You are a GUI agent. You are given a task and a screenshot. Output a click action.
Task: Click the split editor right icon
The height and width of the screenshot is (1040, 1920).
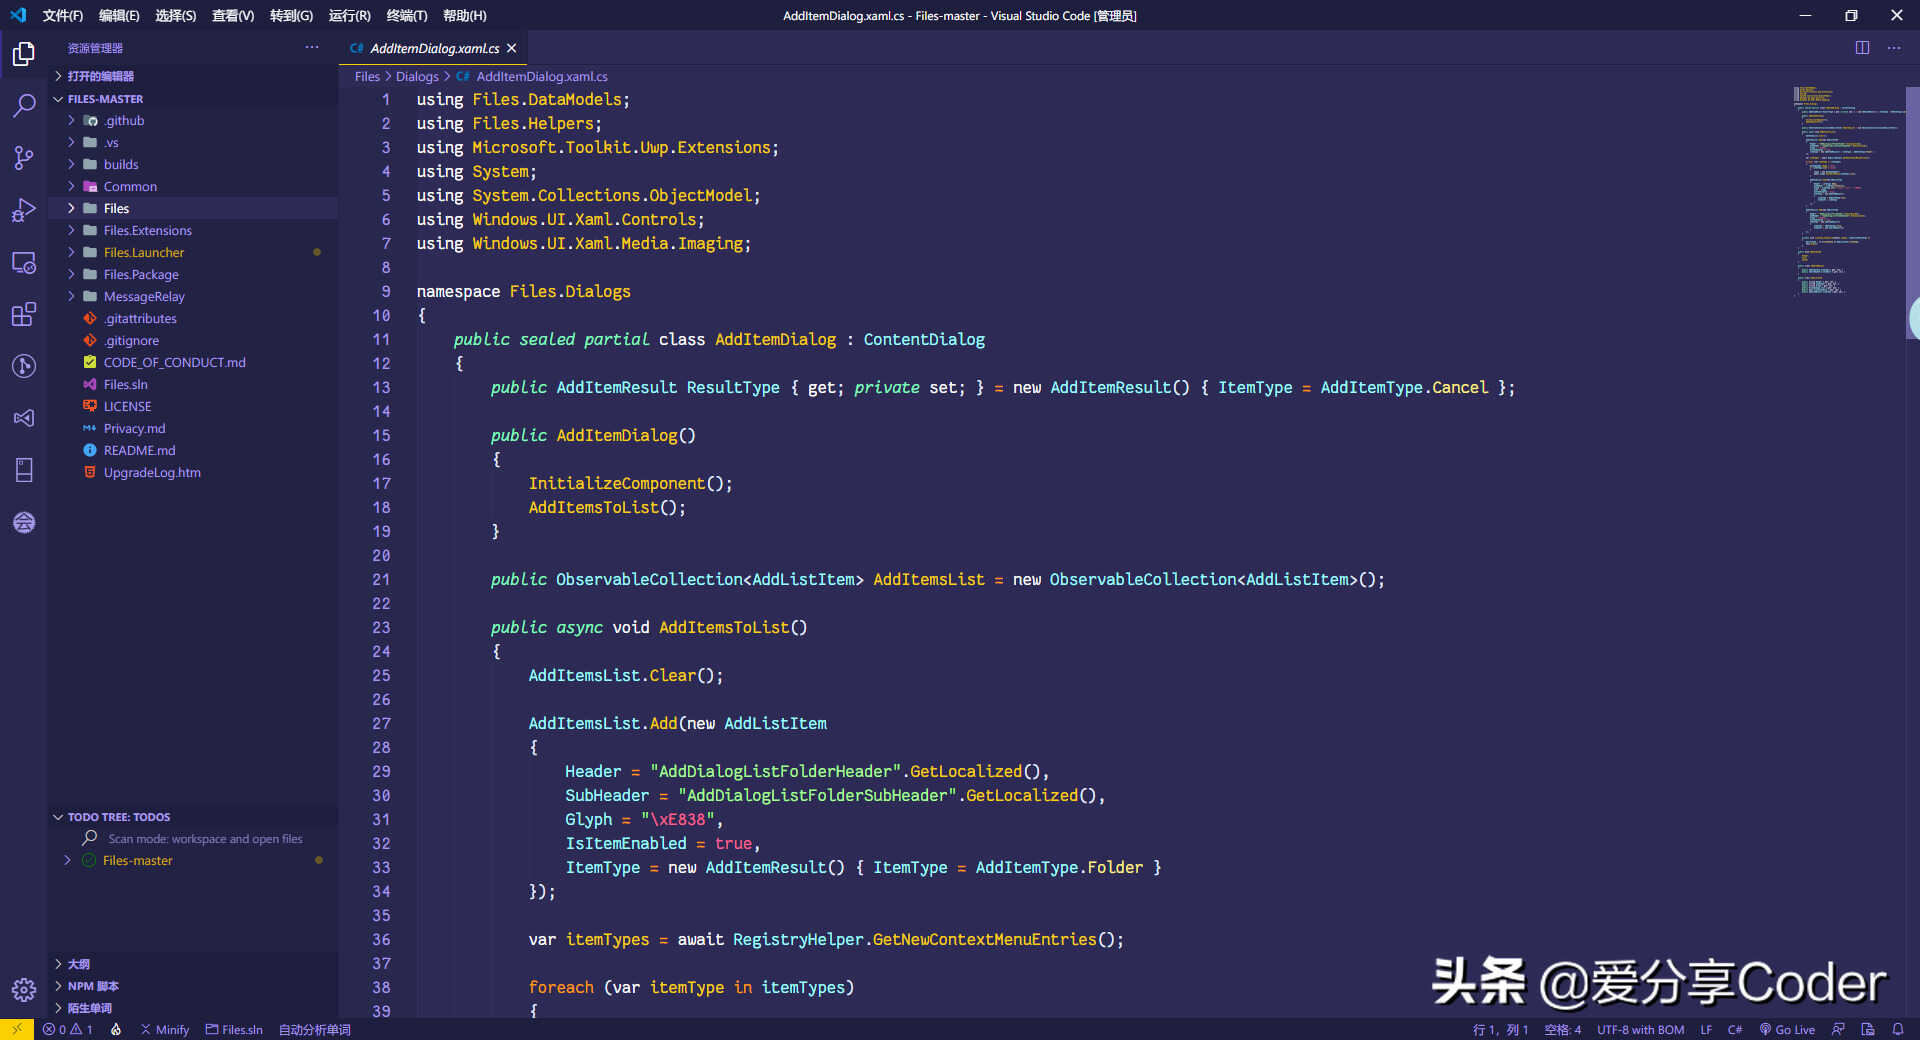click(x=1862, y=48)
